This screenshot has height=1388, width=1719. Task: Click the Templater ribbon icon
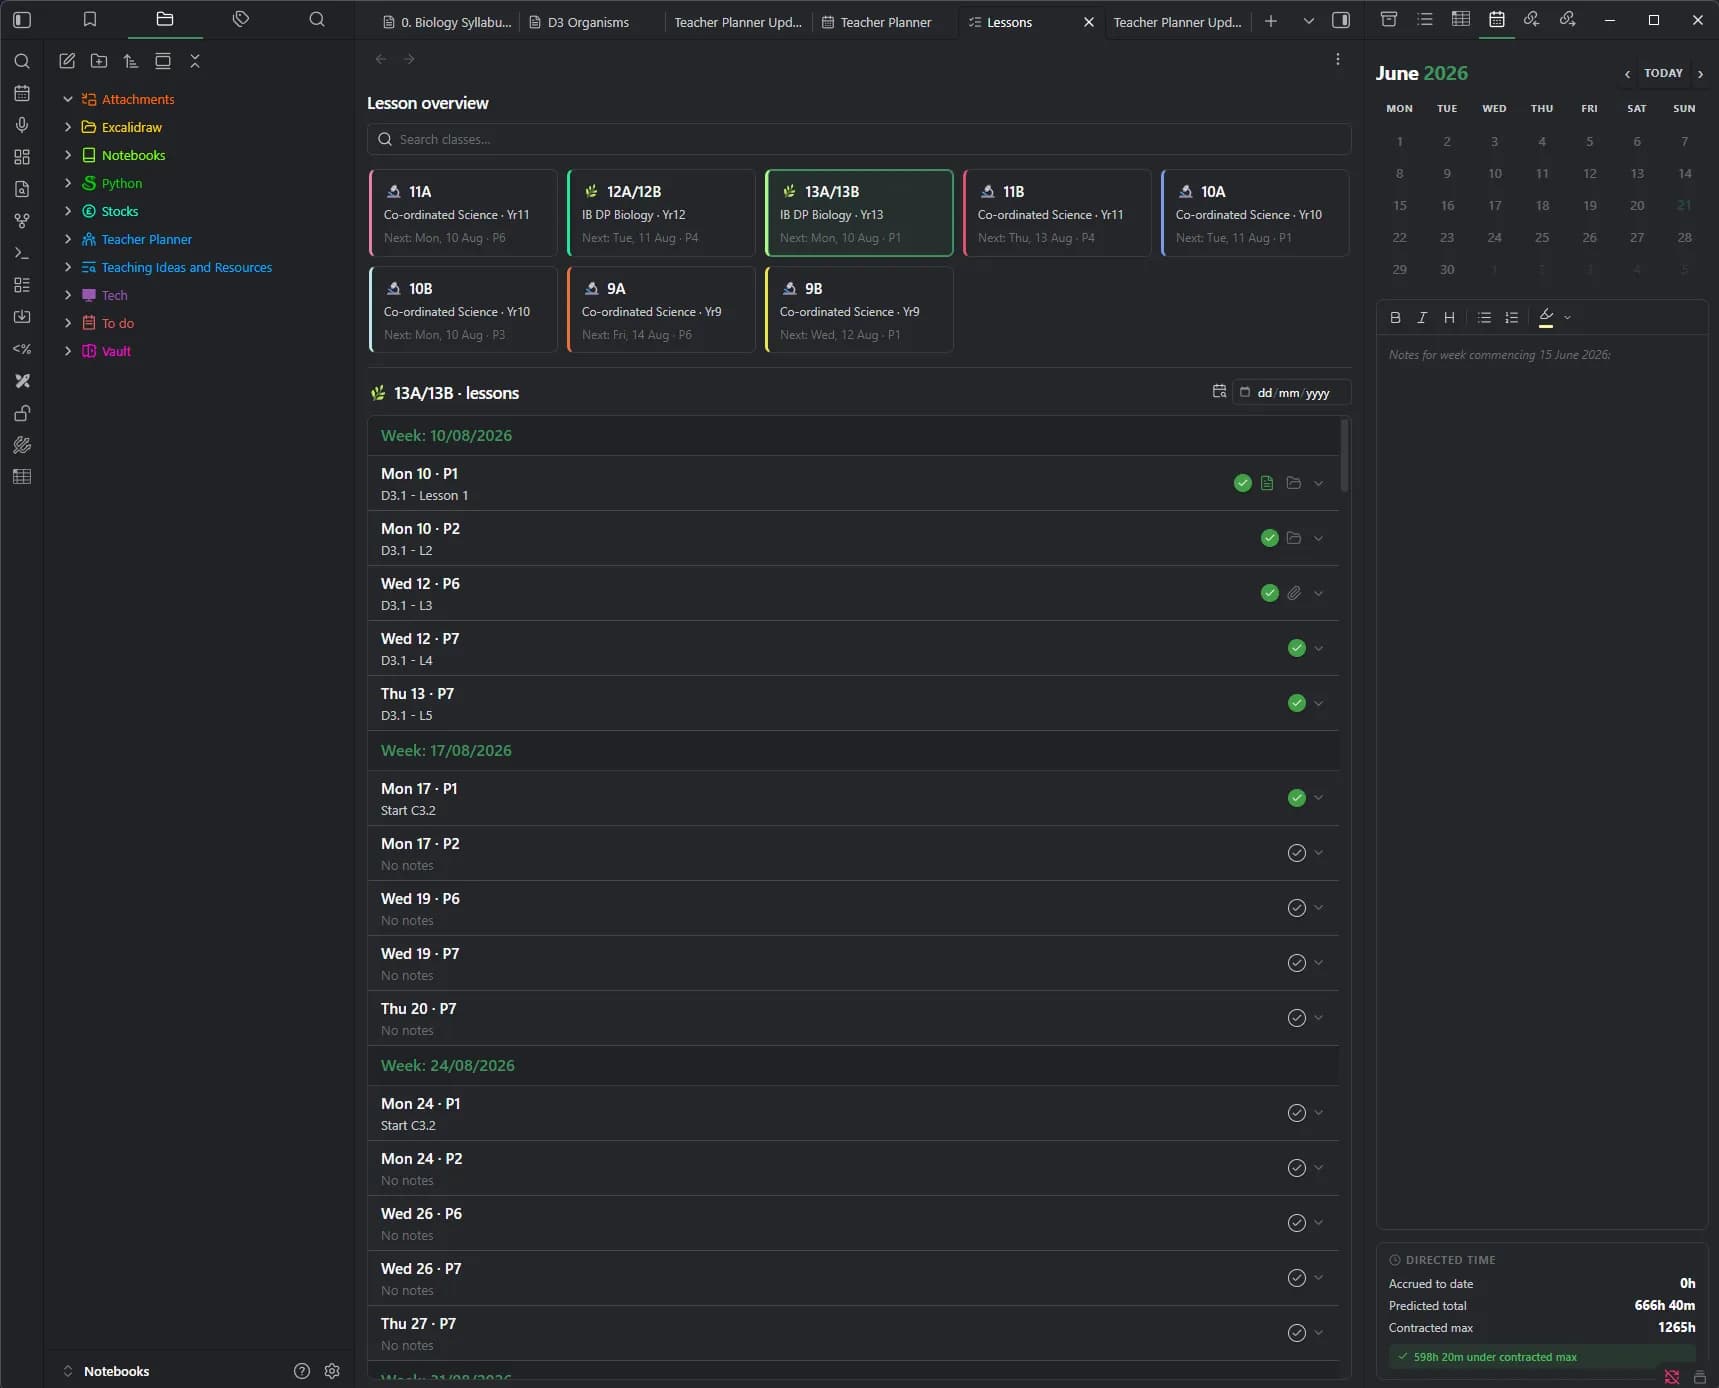coord(22,349)
